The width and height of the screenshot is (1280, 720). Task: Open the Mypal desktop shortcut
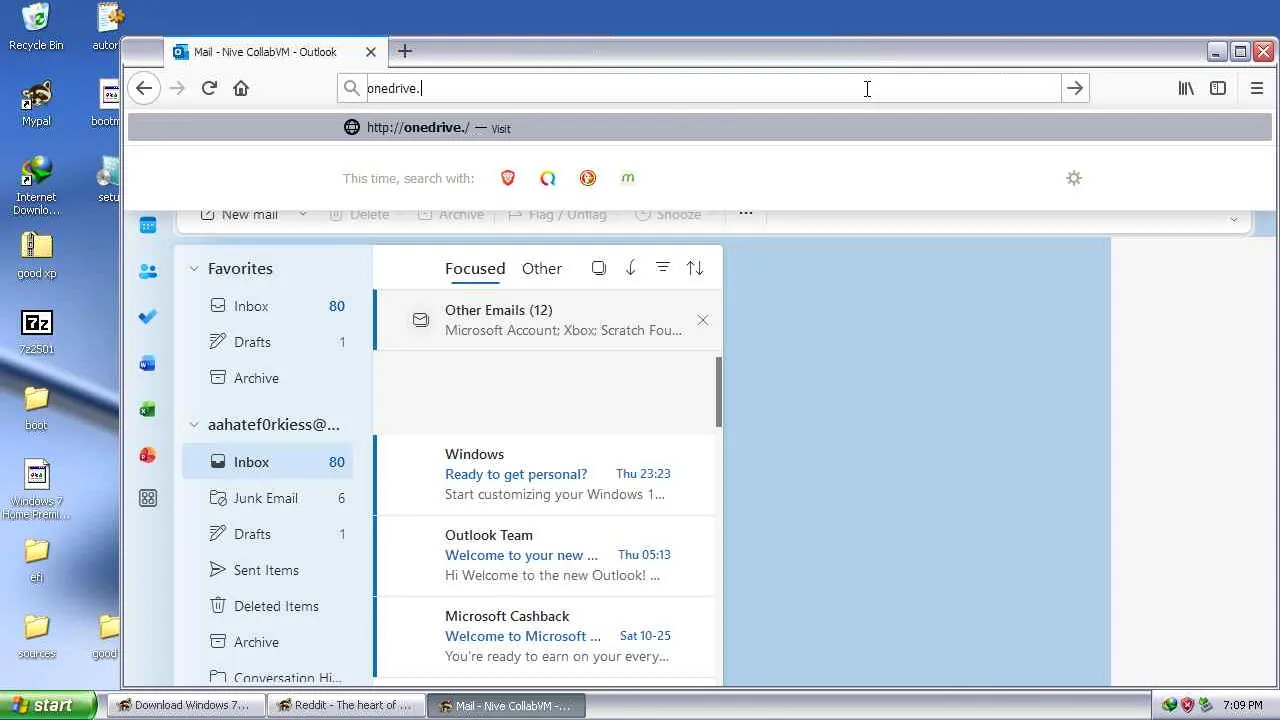click(x=36, y=104)
